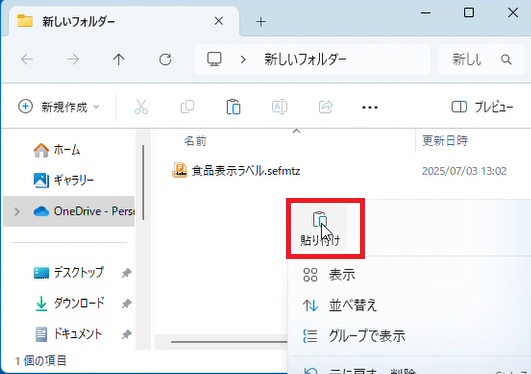Open ドキュメント in quick access
Screen dimensions: 531x374
(x=68, y=334)
